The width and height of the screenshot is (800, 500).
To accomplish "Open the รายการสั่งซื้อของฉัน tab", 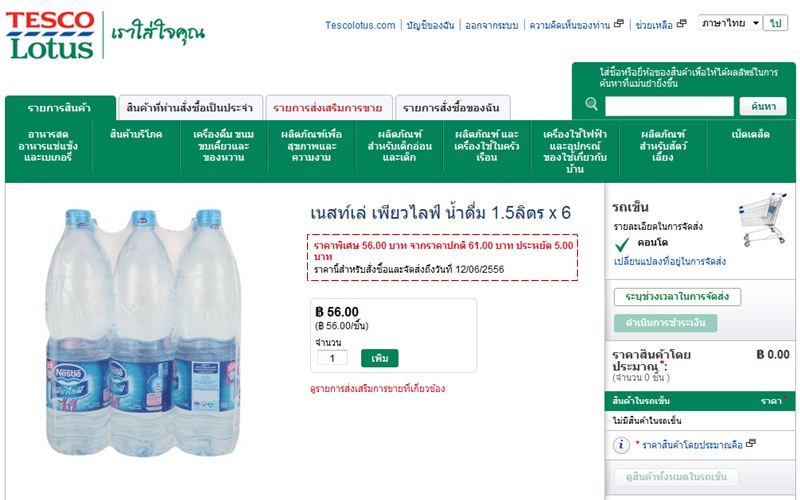I will [x=452, y=108].
